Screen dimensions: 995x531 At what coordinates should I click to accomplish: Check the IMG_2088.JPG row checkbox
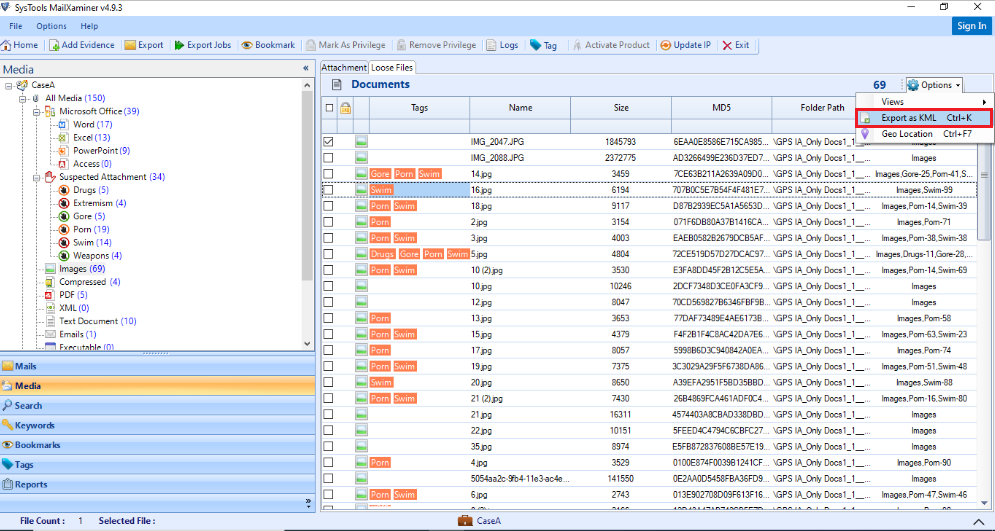coord(328,157)
